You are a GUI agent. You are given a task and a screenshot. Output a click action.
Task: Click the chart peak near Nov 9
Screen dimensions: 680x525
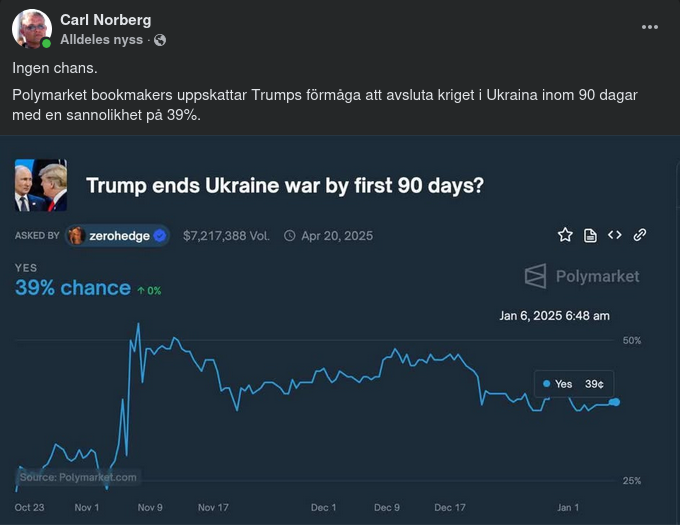pos(137,324)
